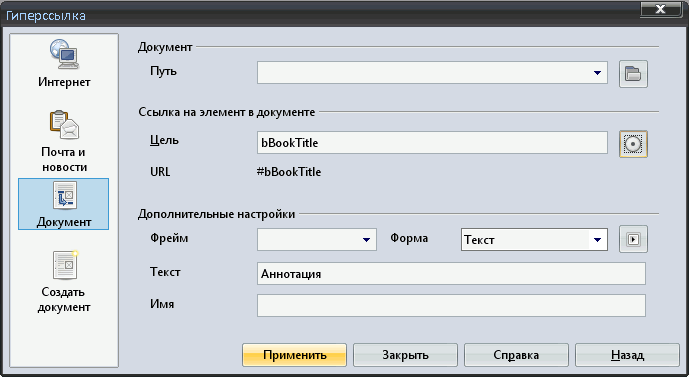Open file browser folder icon next to Путь
The image size is (689, 377).
click(633, 73)
